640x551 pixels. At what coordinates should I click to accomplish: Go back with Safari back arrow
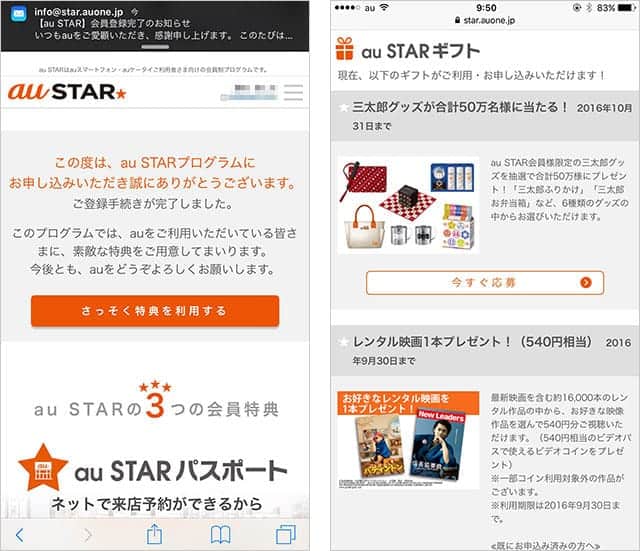pos(19,535)
